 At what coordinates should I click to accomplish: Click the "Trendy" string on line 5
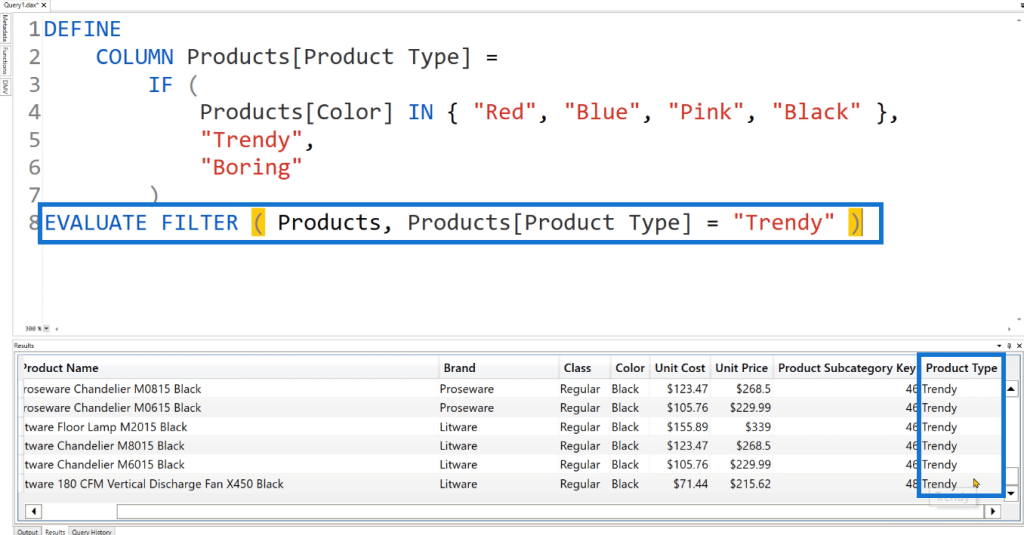tap(251, 140)
